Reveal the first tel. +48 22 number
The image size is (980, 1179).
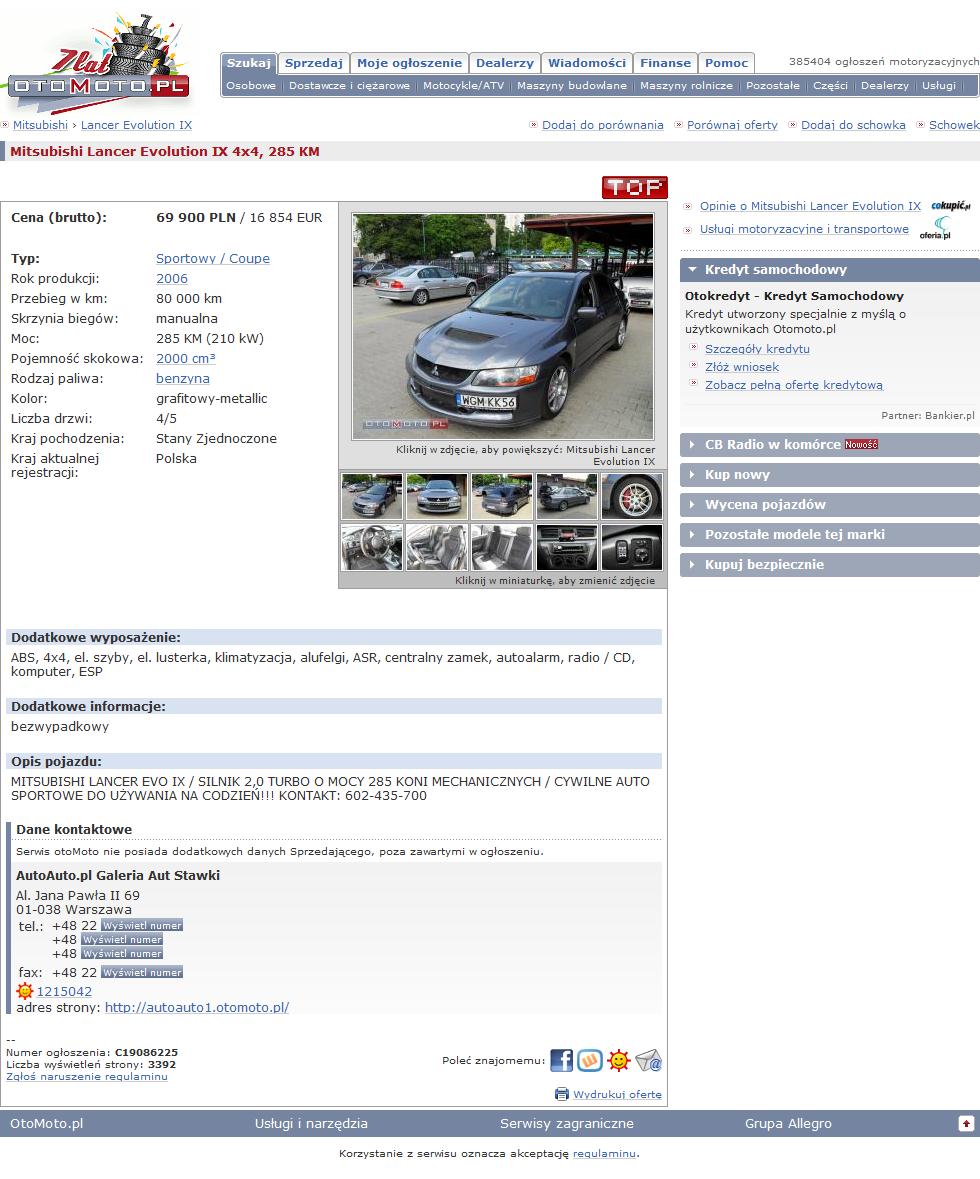(142, 926)
